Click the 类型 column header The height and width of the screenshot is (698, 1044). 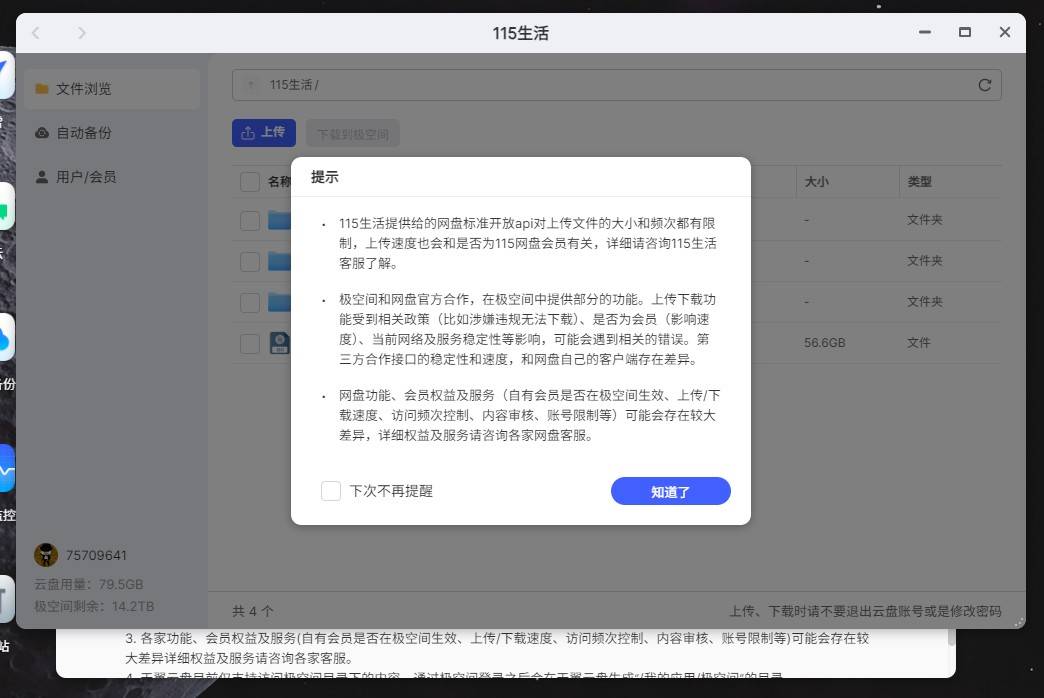[919, 182]
